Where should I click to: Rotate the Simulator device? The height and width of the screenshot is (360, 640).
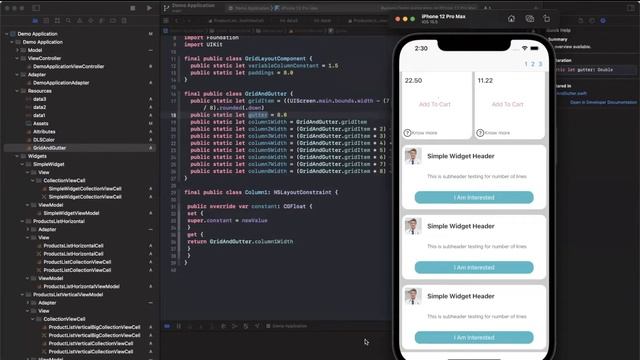547,19
